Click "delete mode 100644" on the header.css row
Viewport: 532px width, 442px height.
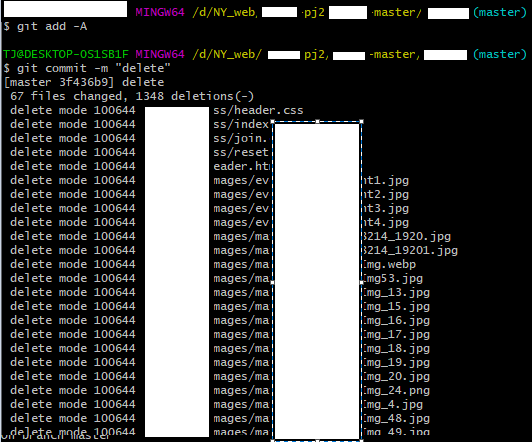[x=73, y=110]
